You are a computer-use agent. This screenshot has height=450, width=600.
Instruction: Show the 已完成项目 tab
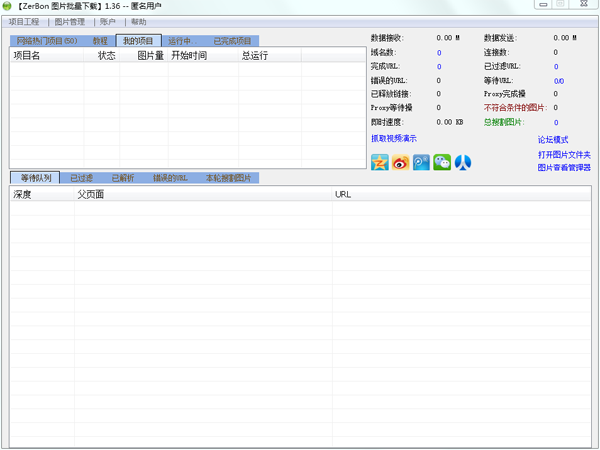(233, 41)
